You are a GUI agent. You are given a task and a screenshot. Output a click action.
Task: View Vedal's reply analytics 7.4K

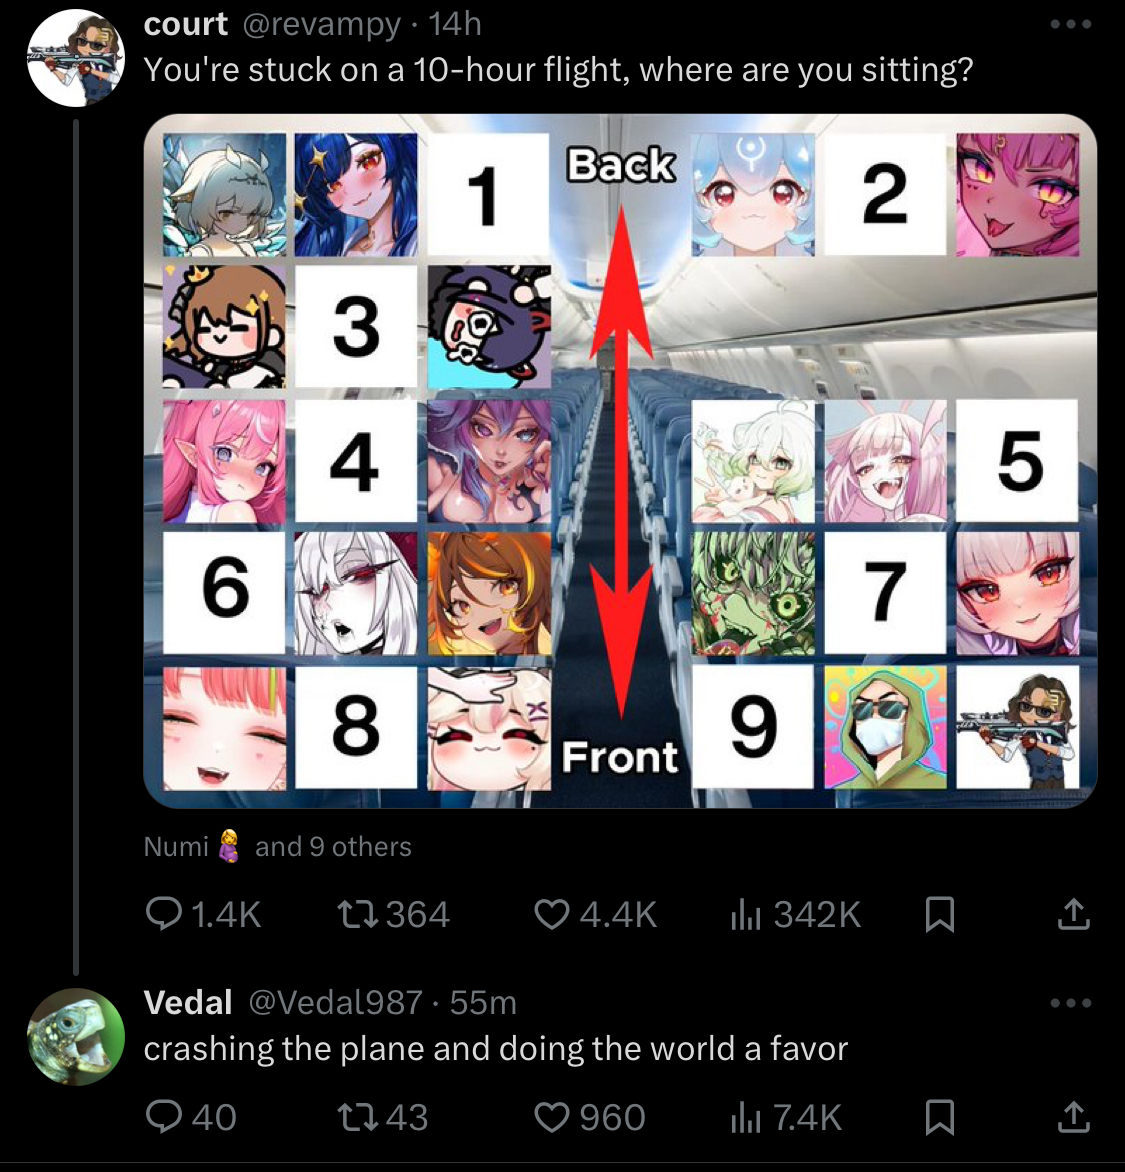pos(786,1117)
